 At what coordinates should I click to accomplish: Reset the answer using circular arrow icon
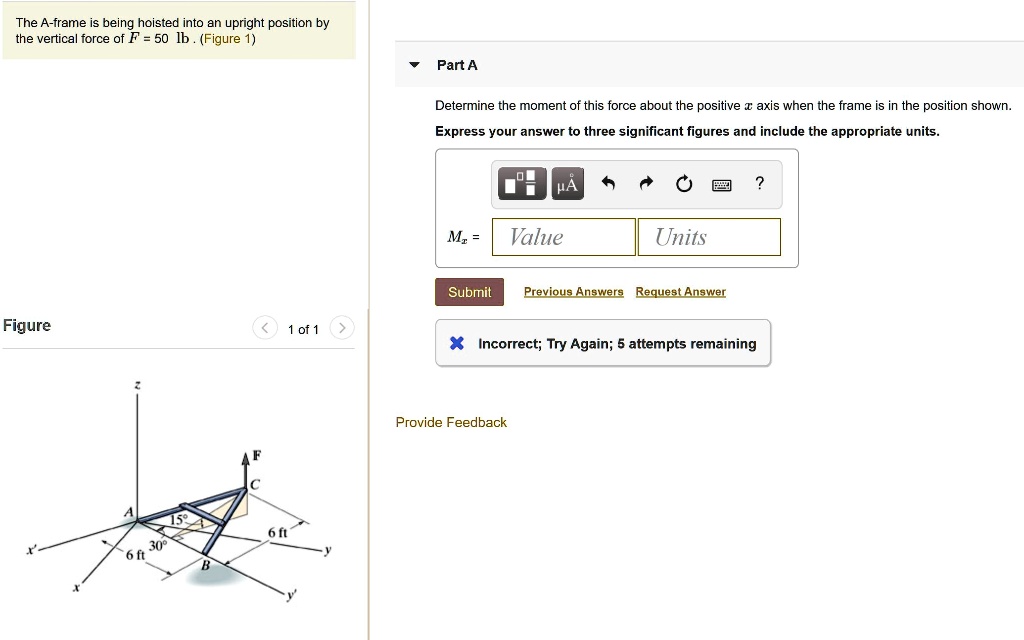[x=683, y=183]
